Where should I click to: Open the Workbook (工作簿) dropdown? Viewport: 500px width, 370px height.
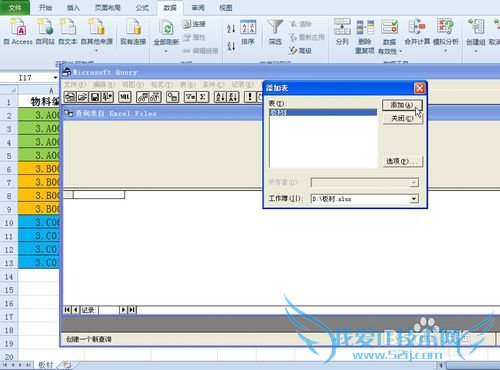414,199
